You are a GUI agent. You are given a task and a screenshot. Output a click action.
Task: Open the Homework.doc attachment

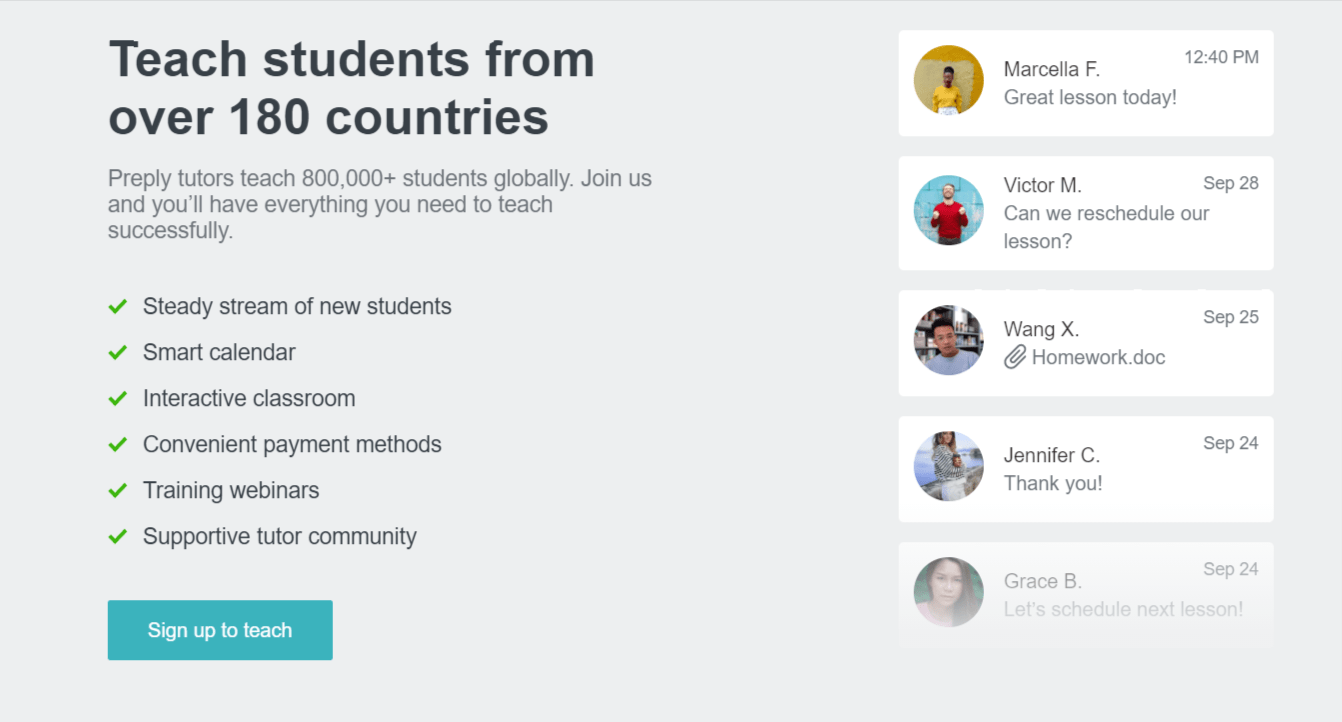[1098, 357]
